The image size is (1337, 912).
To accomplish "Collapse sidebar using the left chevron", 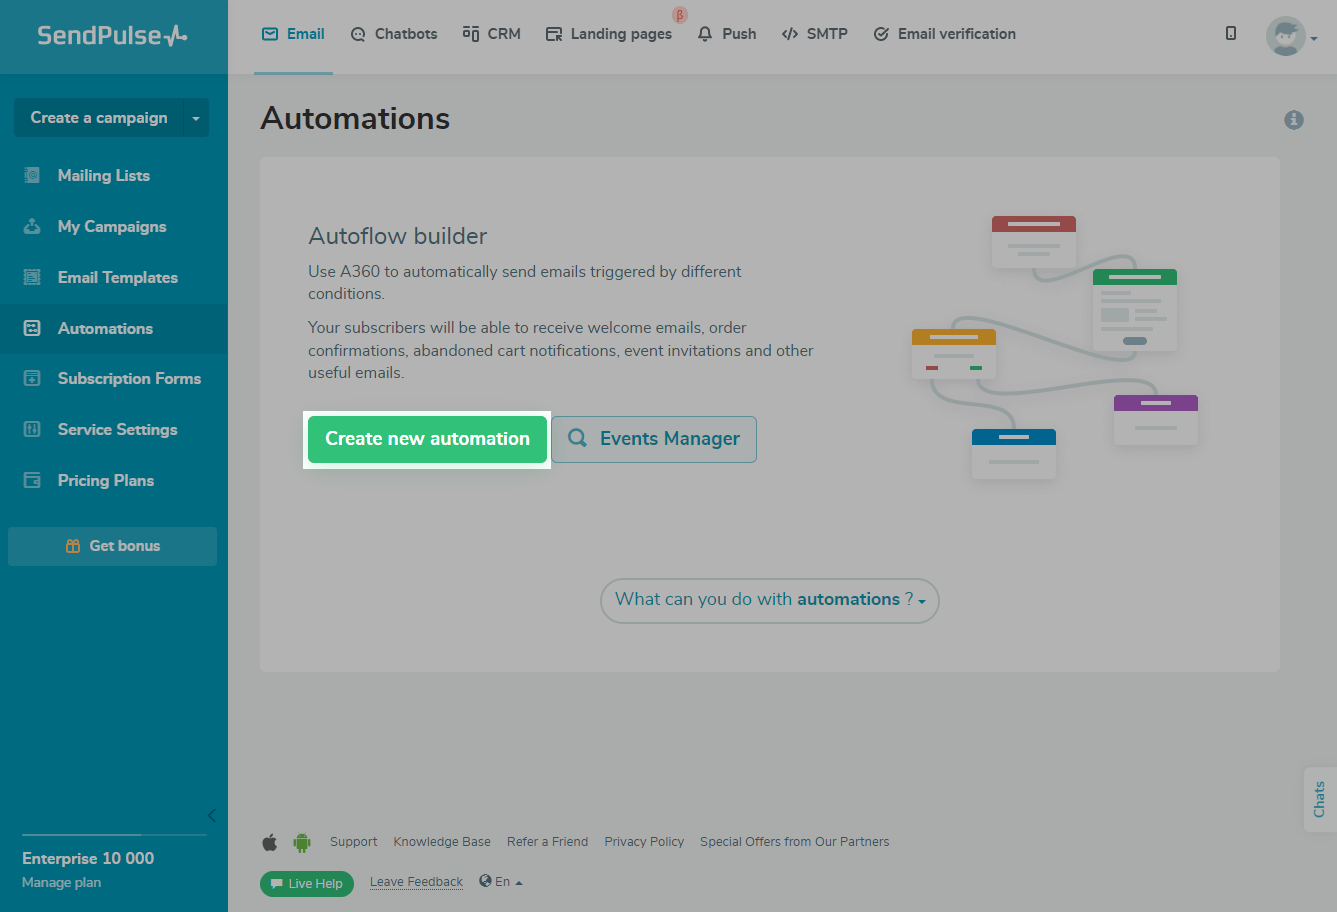I will [211, 816].
